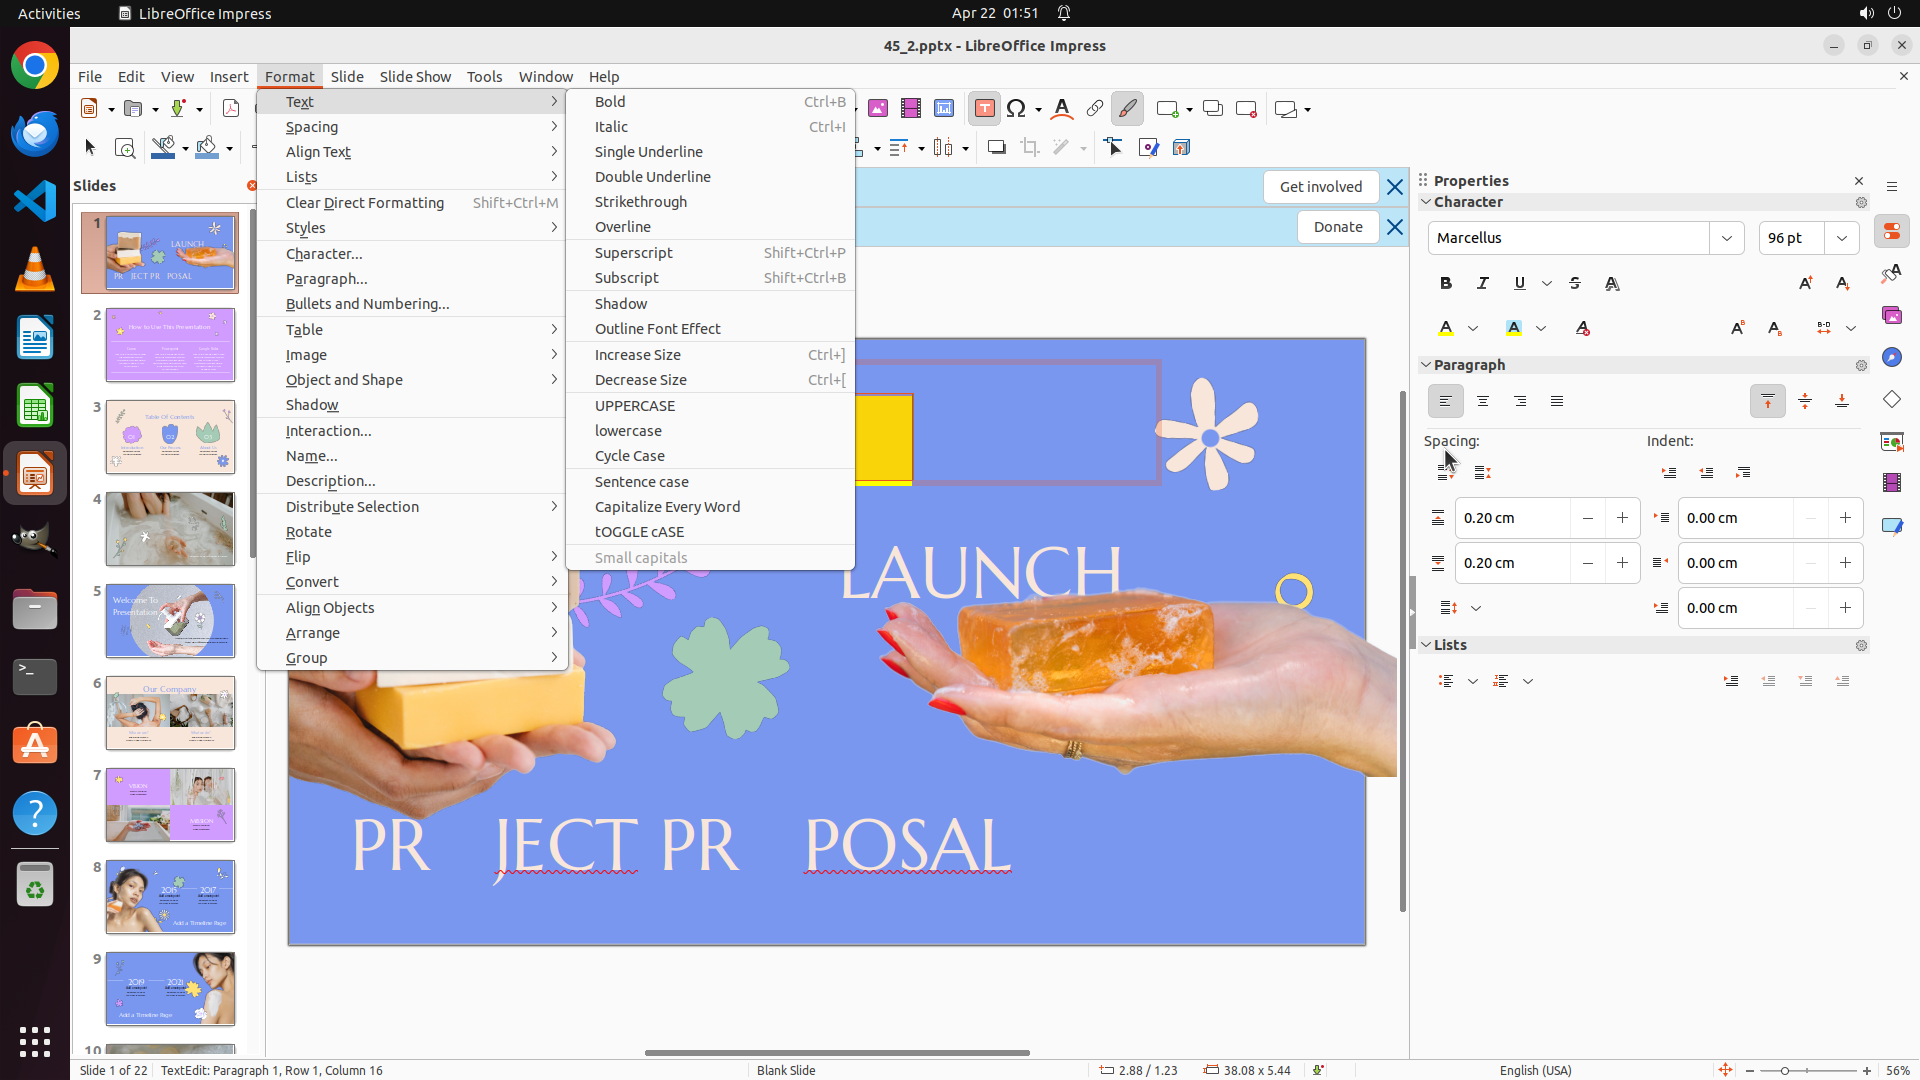Toggle Italic in Properties sidebar
Viewport: 1920px width, 1080px height.
1483,283
